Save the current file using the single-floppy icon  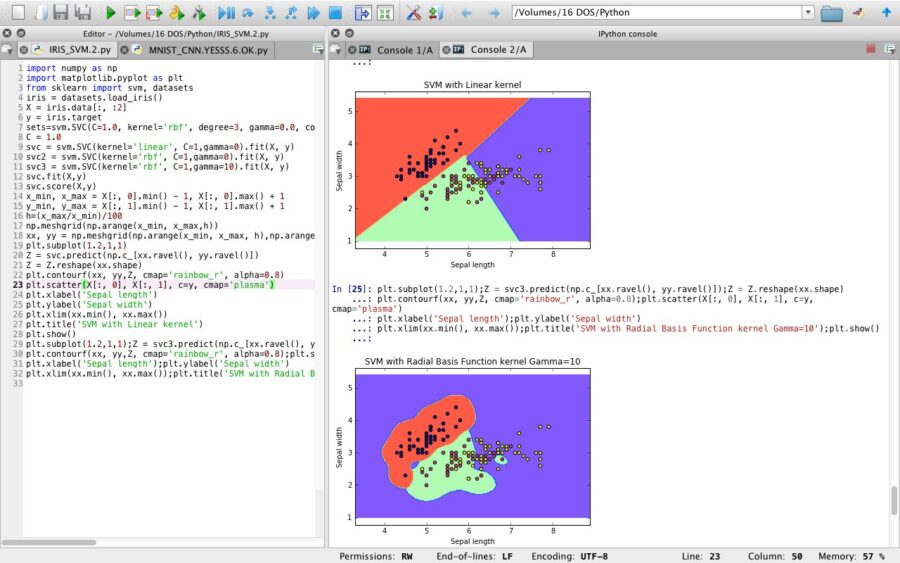point(61,12)
